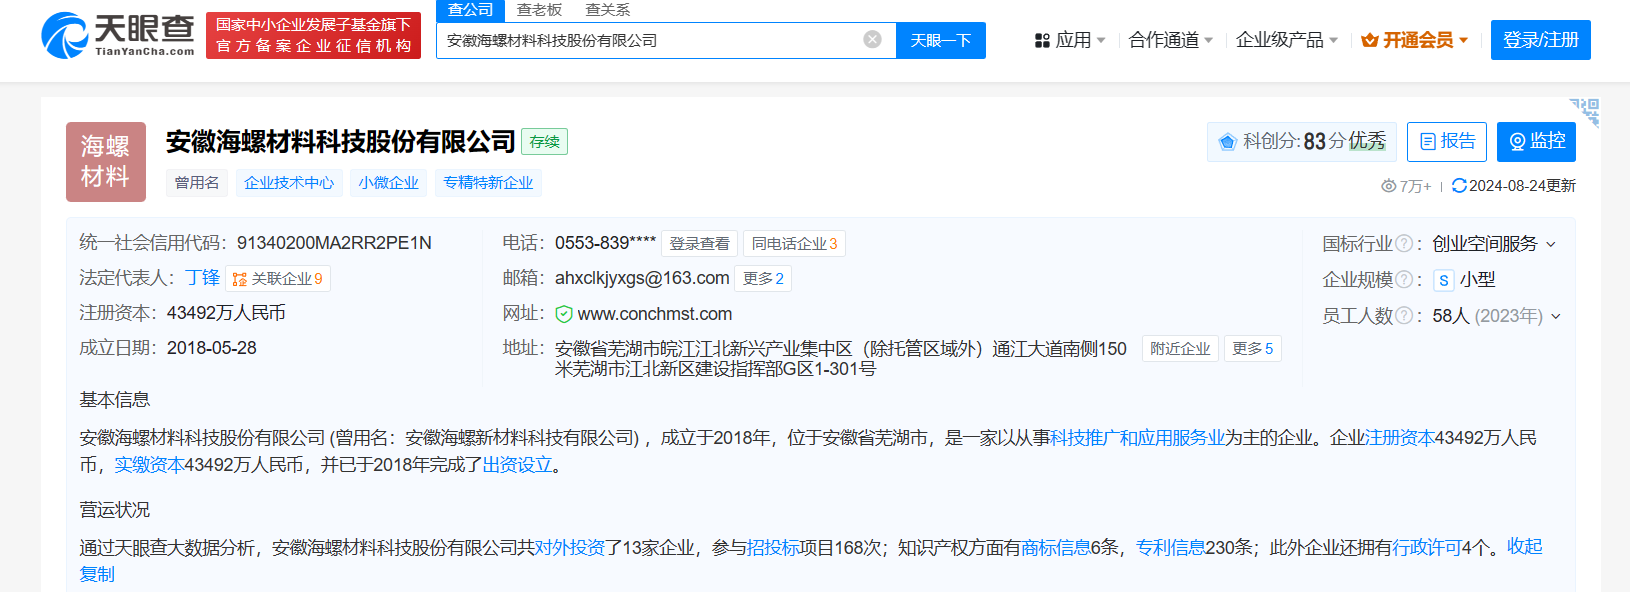This screenshot has width=1630, height=592.
Task: Open the 出资设立 link
Action: 517,465
